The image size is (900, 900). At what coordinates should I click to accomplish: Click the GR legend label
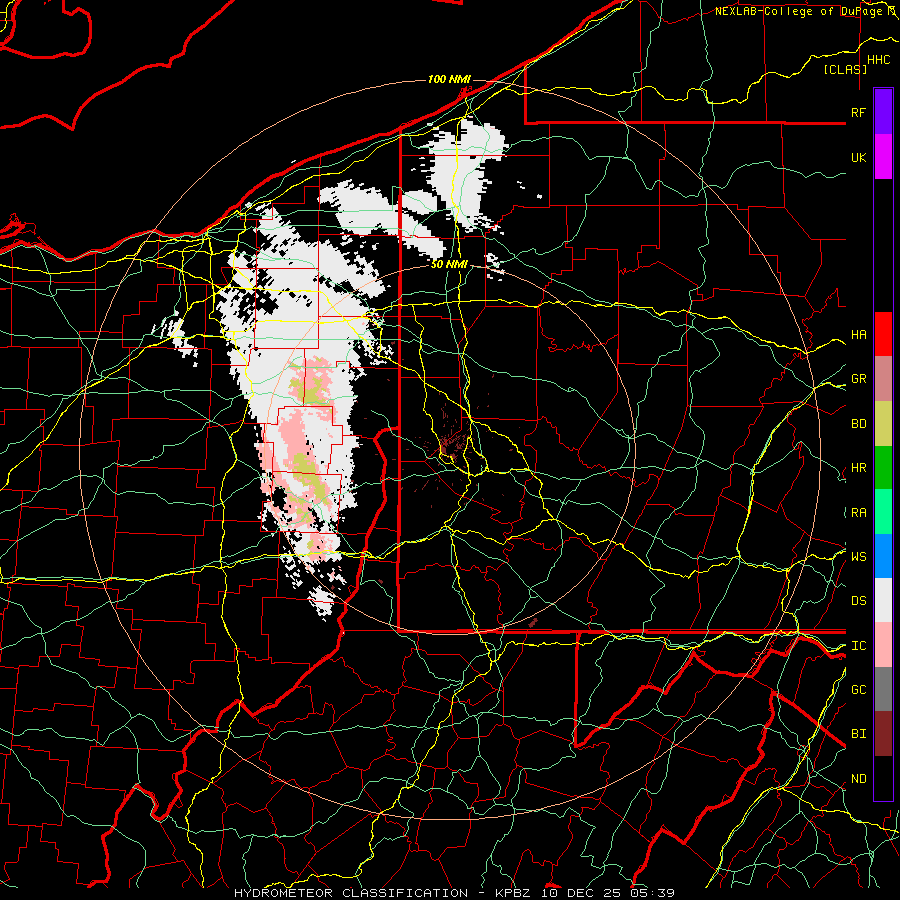coord(858,379)
